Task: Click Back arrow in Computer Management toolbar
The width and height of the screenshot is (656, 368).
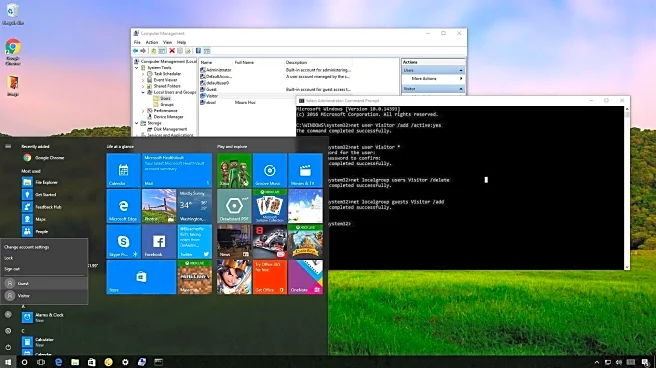Action: click(136, 51)
